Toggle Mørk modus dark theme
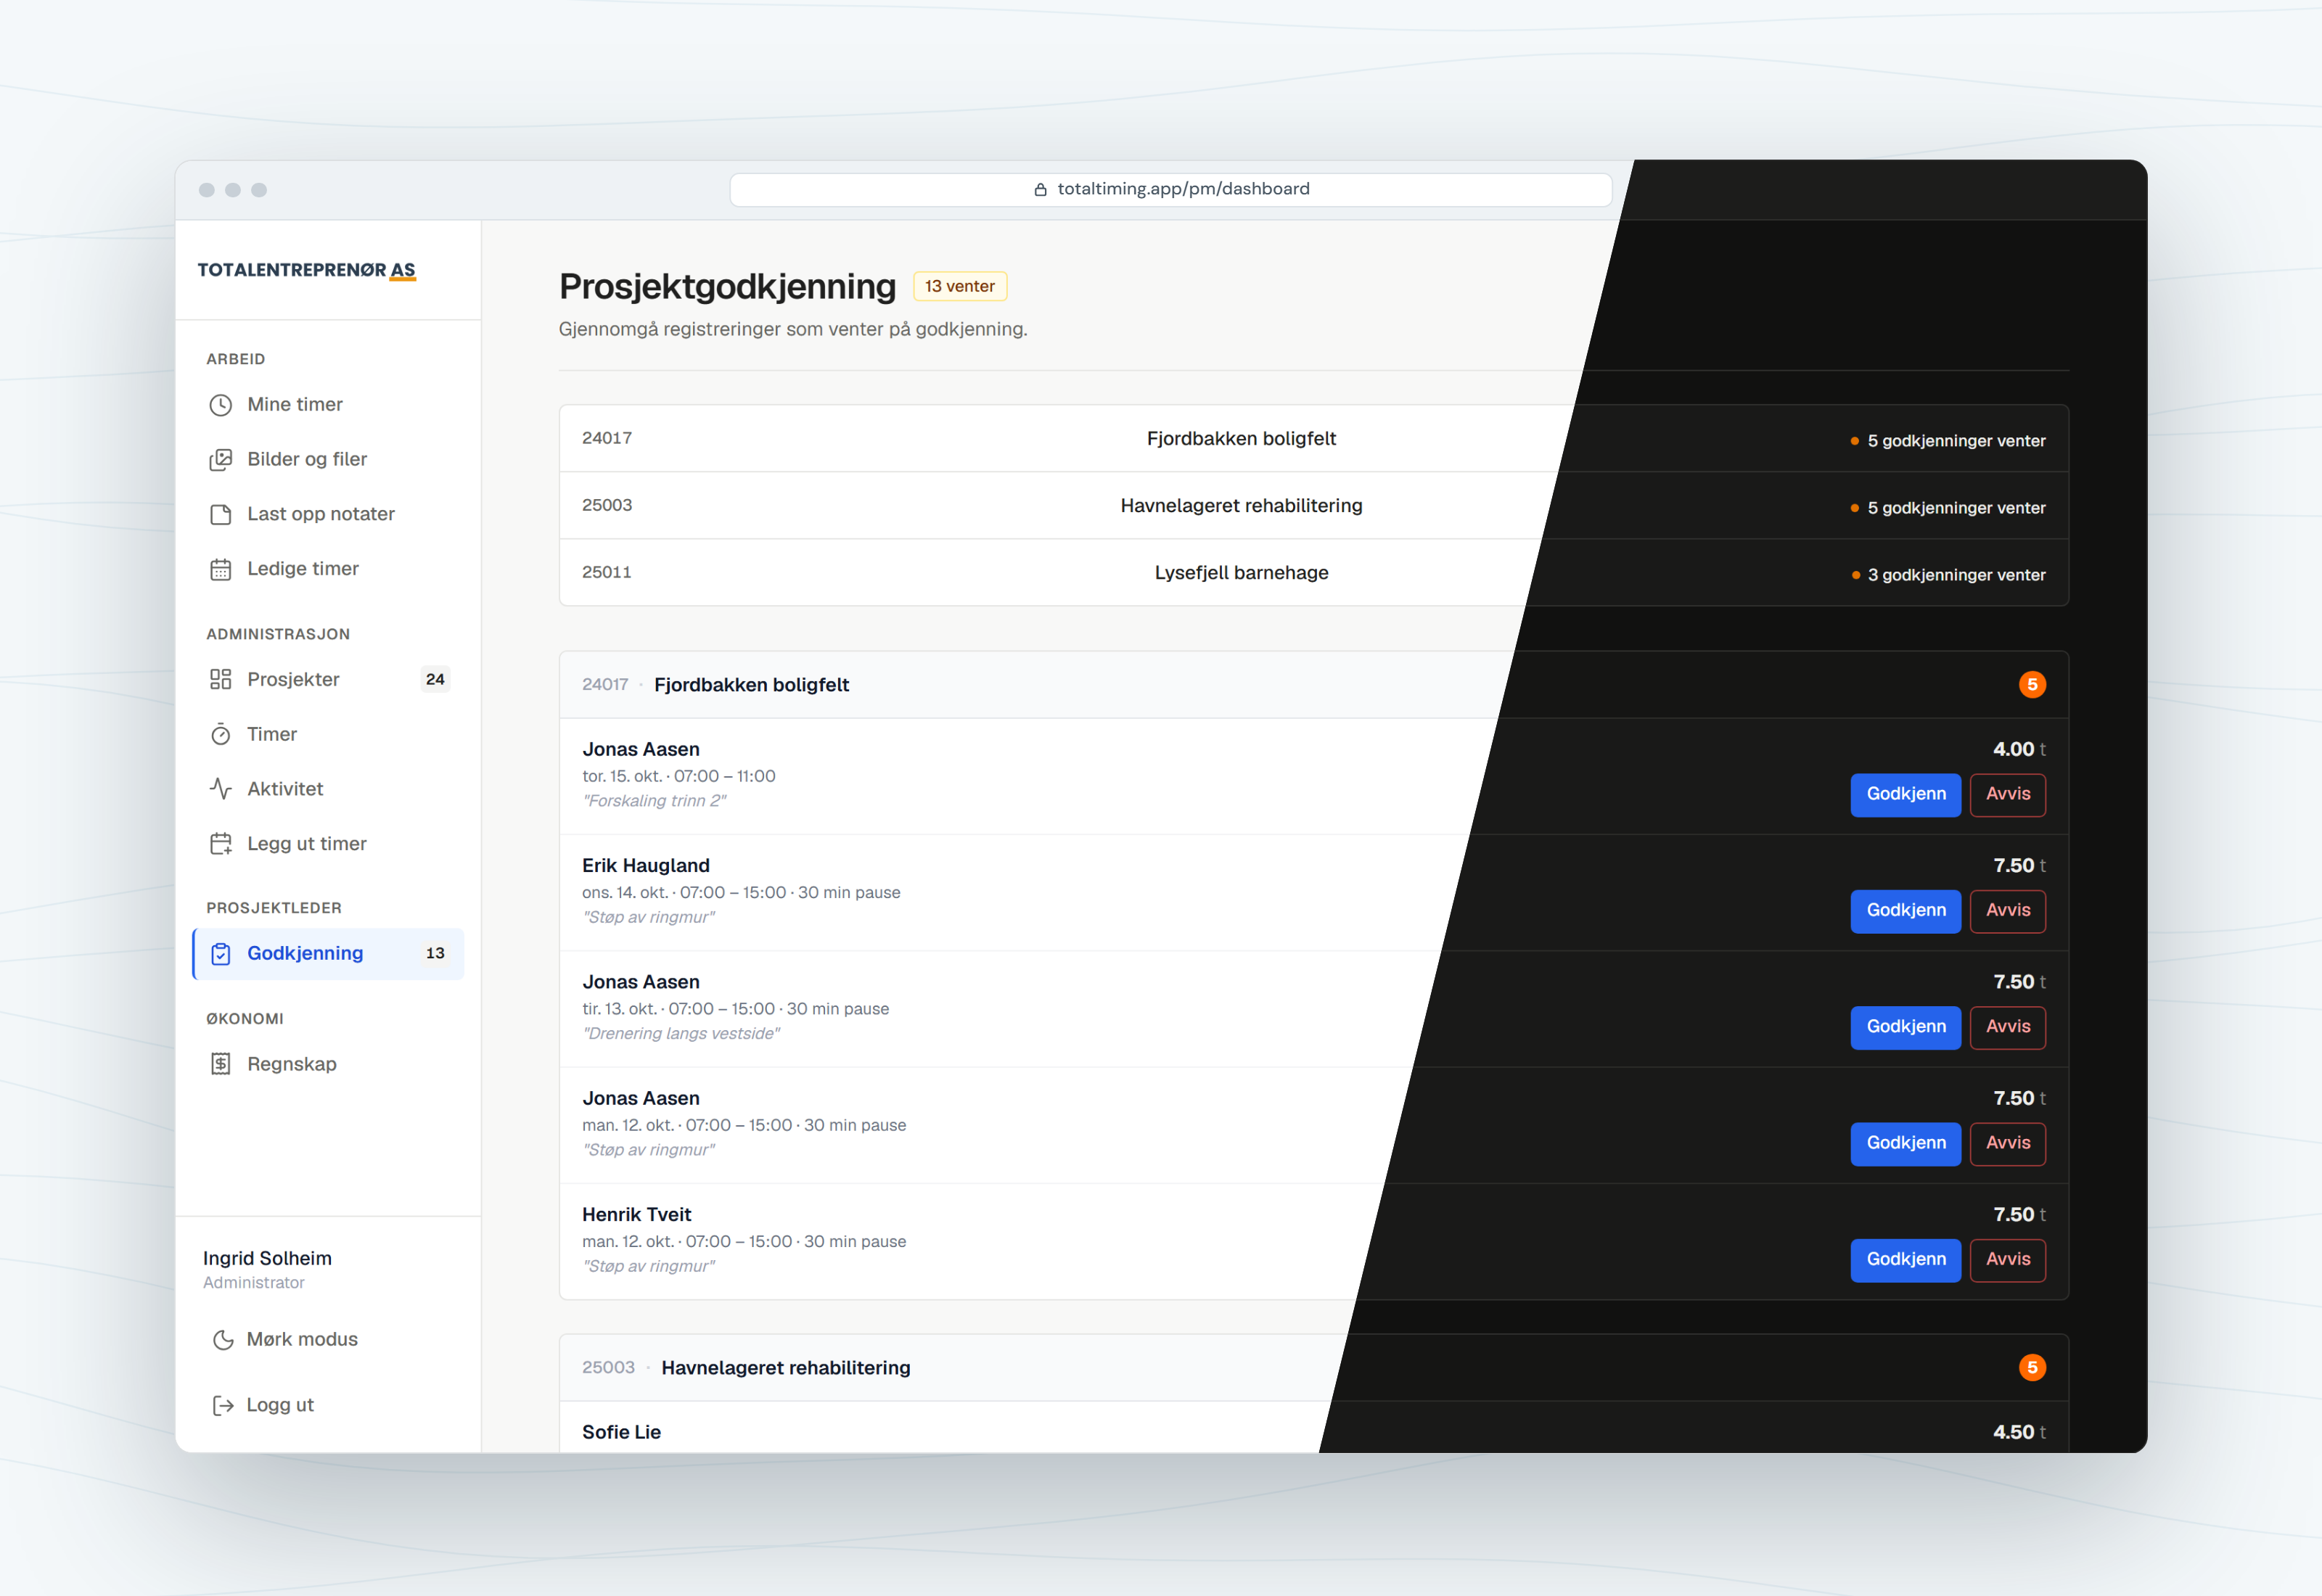Screen dimensions: 2322x1596 pos(328,1340)
